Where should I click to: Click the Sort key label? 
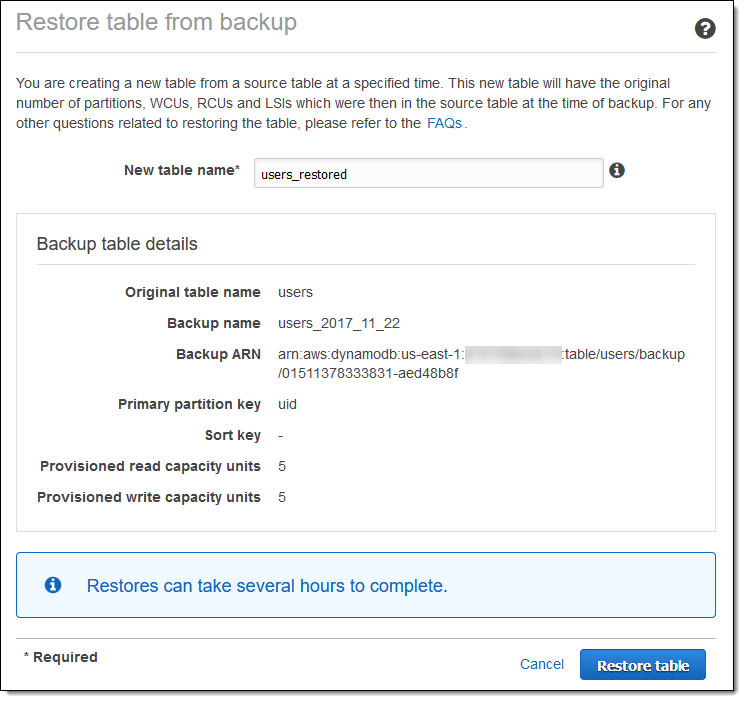(232, 435)
